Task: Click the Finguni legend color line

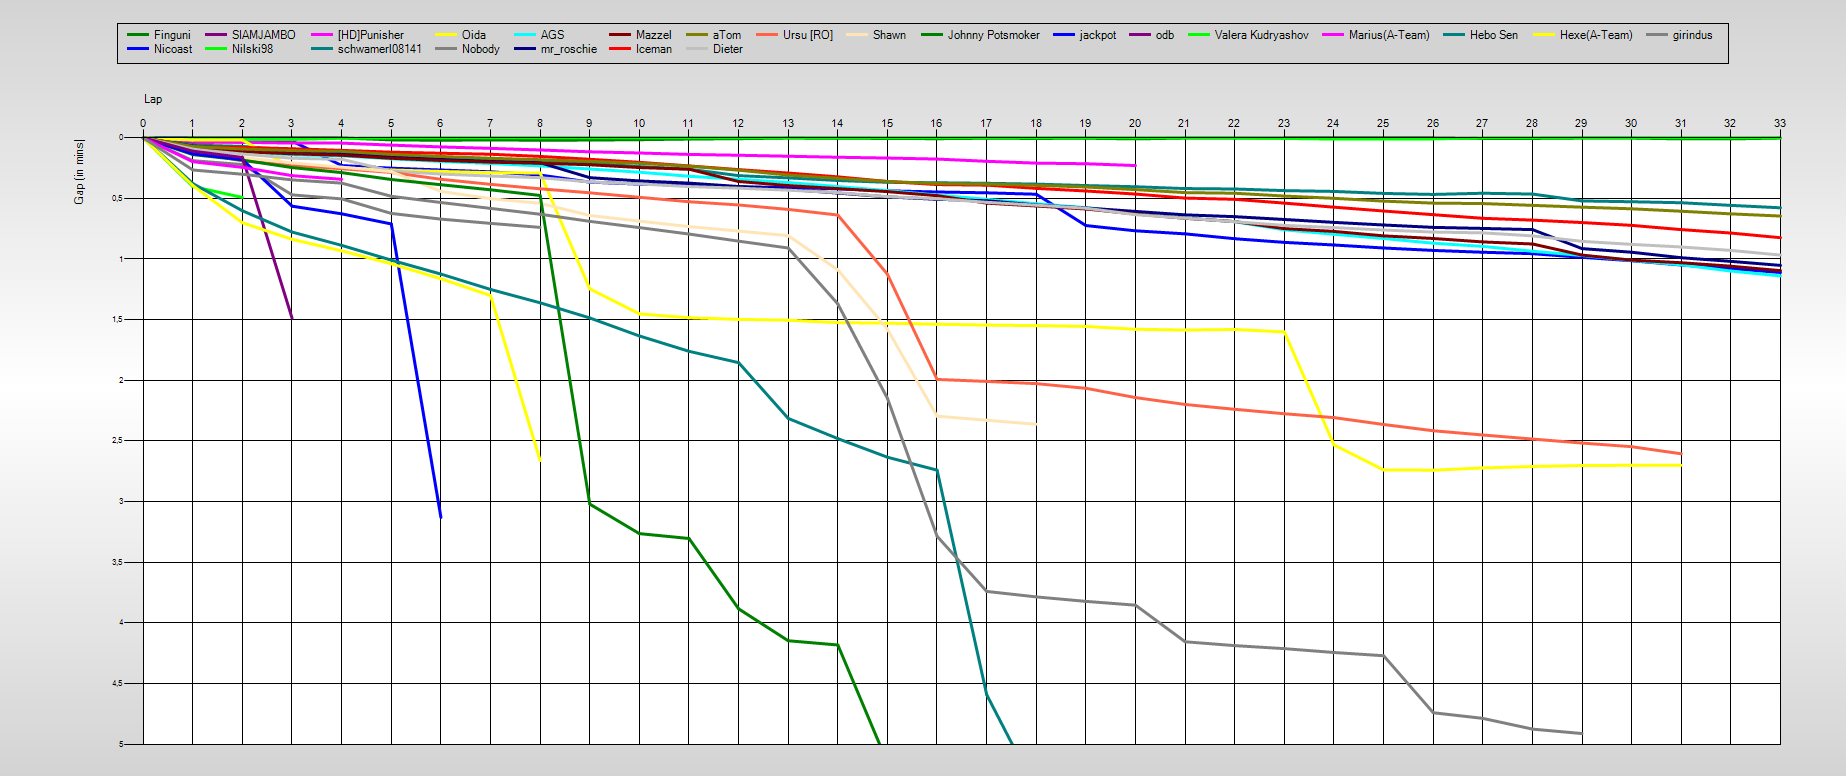Action: click(x=138, y=35)
